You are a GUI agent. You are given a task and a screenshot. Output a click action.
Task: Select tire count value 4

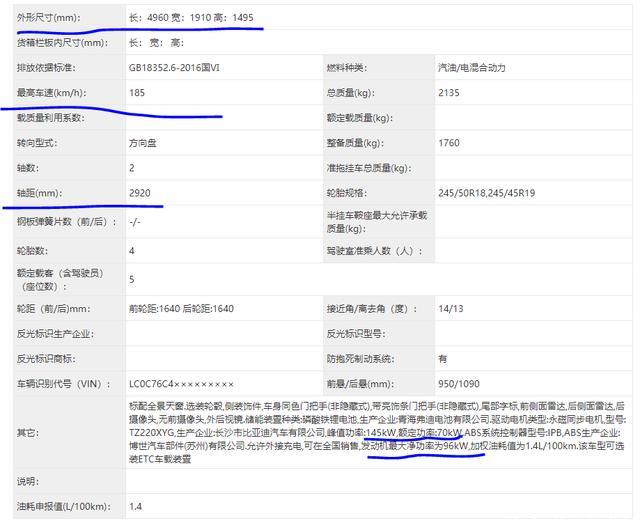tap(132, 251)
